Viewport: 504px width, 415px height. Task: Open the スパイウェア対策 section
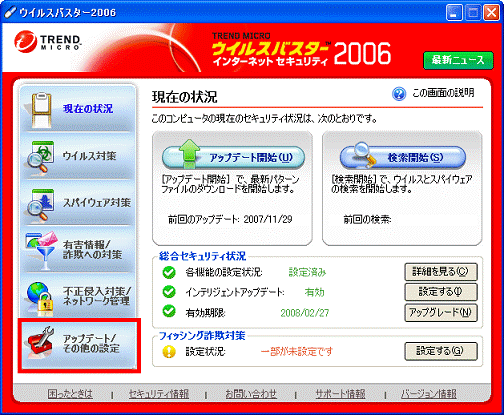click(78, 203)
